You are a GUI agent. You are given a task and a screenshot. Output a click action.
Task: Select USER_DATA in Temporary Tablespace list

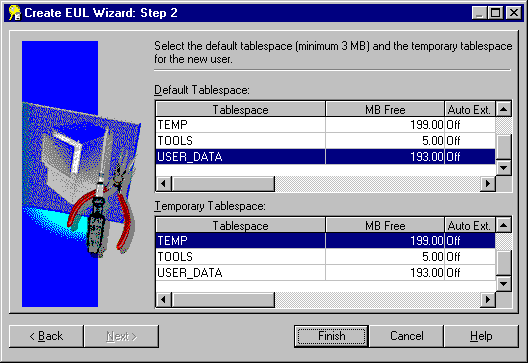pyautogui.click(x=326, y=272)
